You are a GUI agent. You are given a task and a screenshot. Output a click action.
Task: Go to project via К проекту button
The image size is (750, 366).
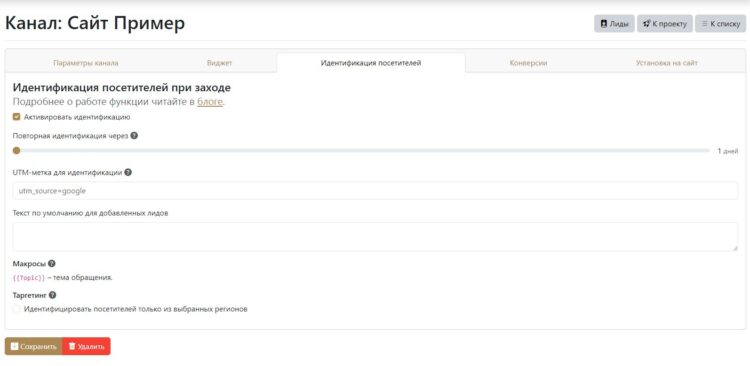coord(665,23)
